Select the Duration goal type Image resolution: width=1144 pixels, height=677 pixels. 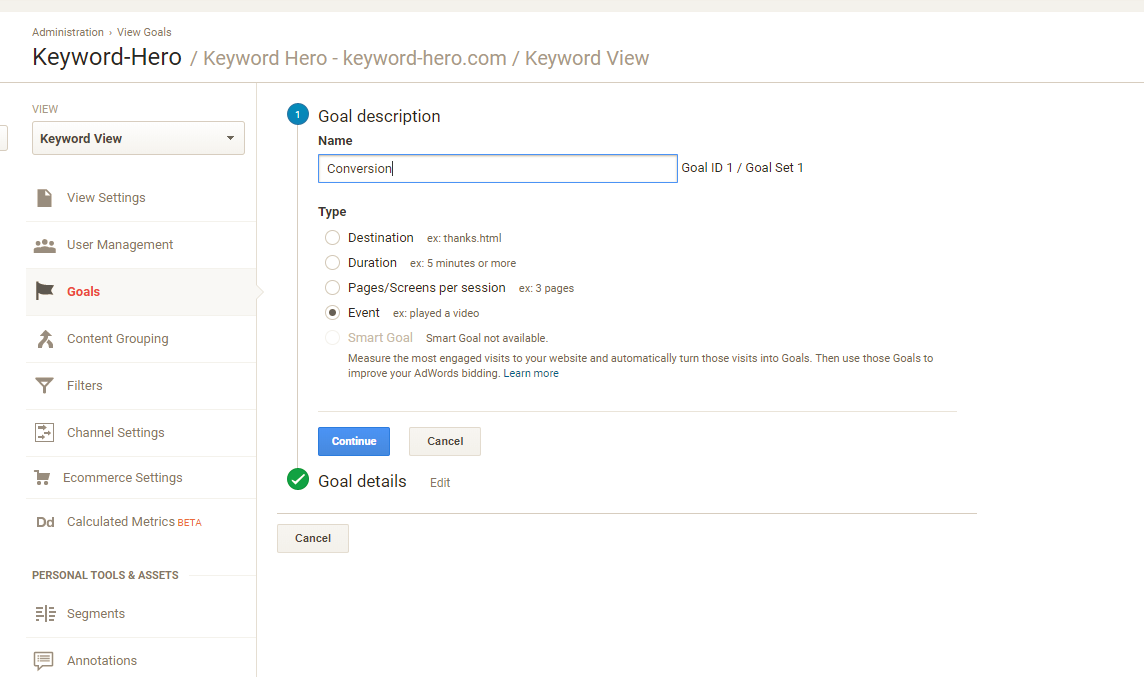(332, 263)
